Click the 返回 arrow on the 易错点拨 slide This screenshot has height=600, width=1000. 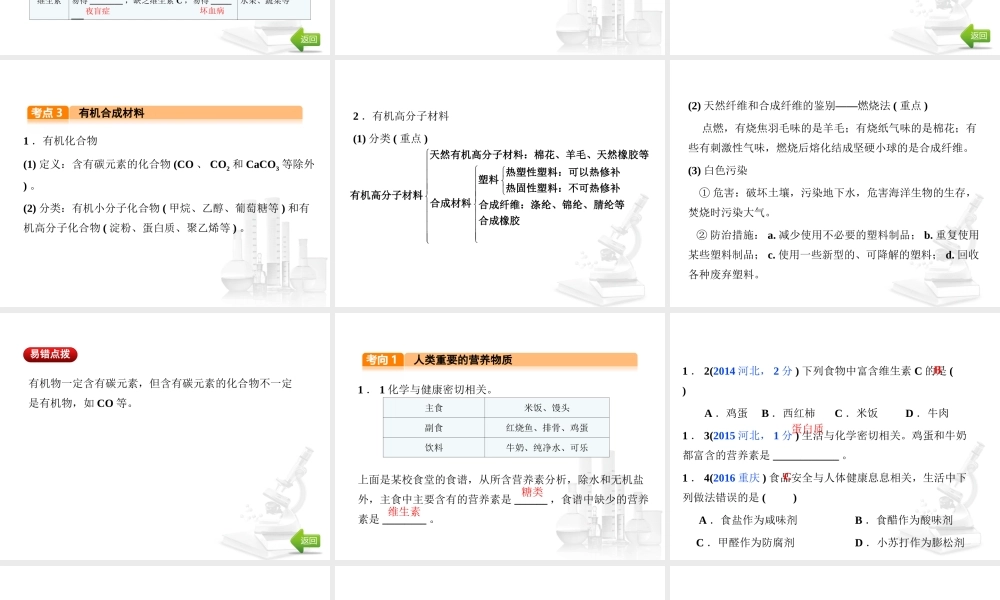coord(305,541)
